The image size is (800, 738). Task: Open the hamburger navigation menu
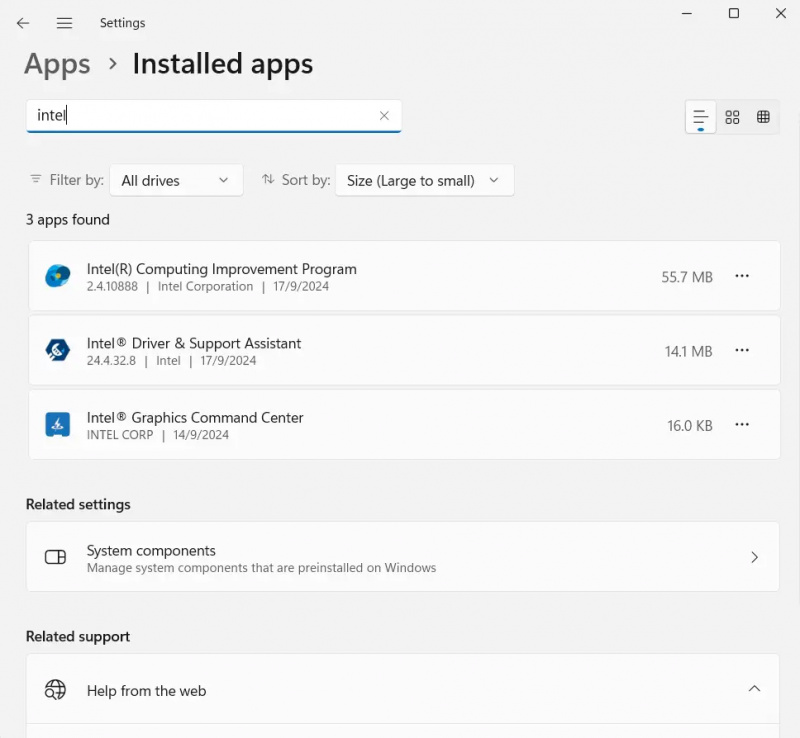[x=64, y=23]
